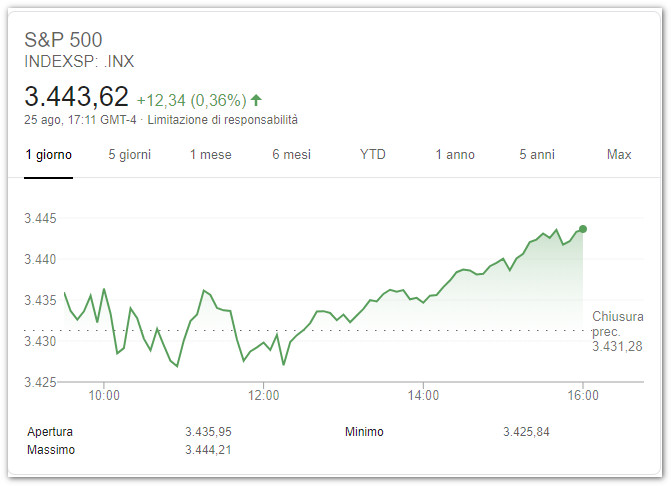671x486 pixels.
Task: Open the 'Limitazione di responsabilità' link
Action: [x=223, y=120]
